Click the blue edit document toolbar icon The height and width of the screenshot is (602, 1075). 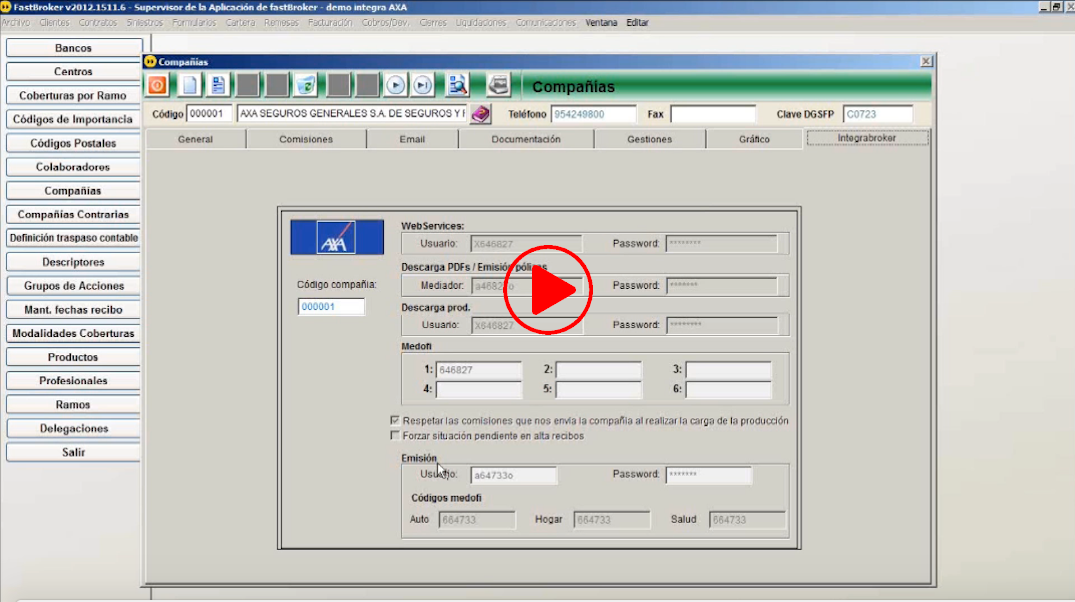click(218, 85)
